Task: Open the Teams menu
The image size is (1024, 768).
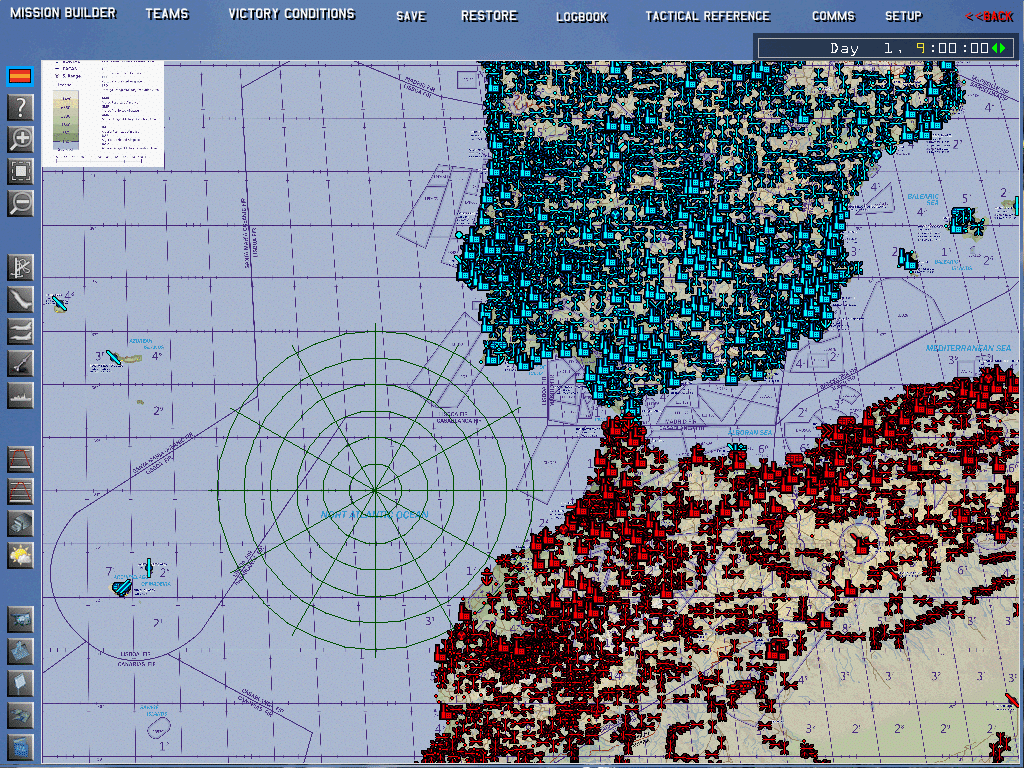Action: coord(167,14)
